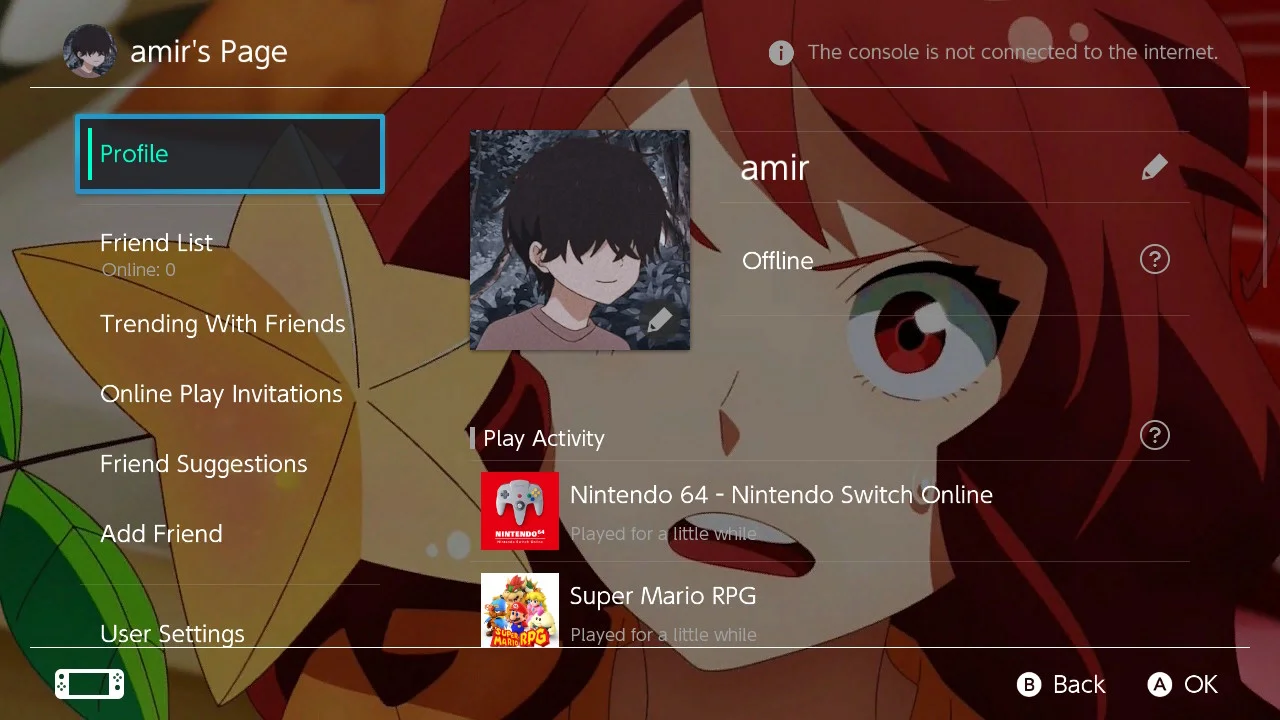The width and height of the screenshot is (1280, 720).
Task: Select the Profile menu item
Action: click(230, 154)
